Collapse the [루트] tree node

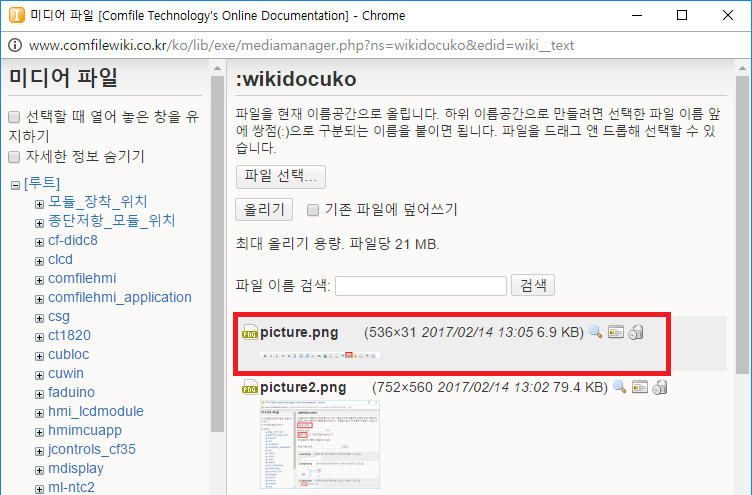(x=15, y=185)
